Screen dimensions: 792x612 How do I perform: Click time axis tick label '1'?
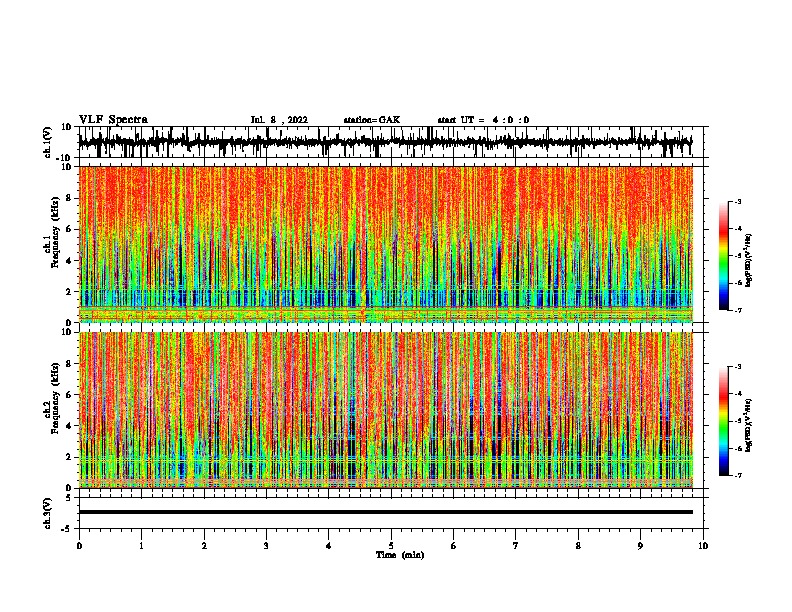point(141,546)
